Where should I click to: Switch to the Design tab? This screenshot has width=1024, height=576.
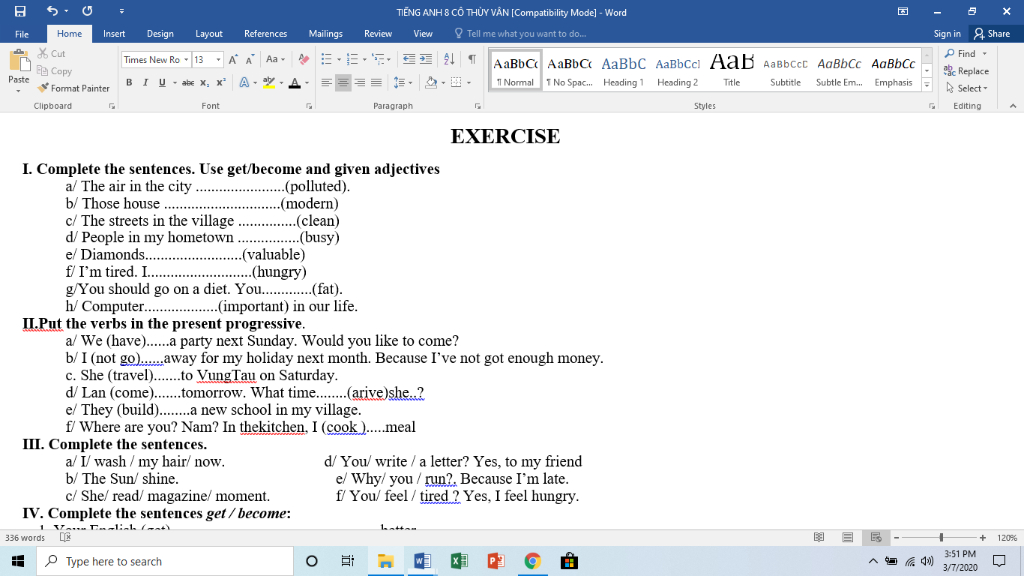160,34
